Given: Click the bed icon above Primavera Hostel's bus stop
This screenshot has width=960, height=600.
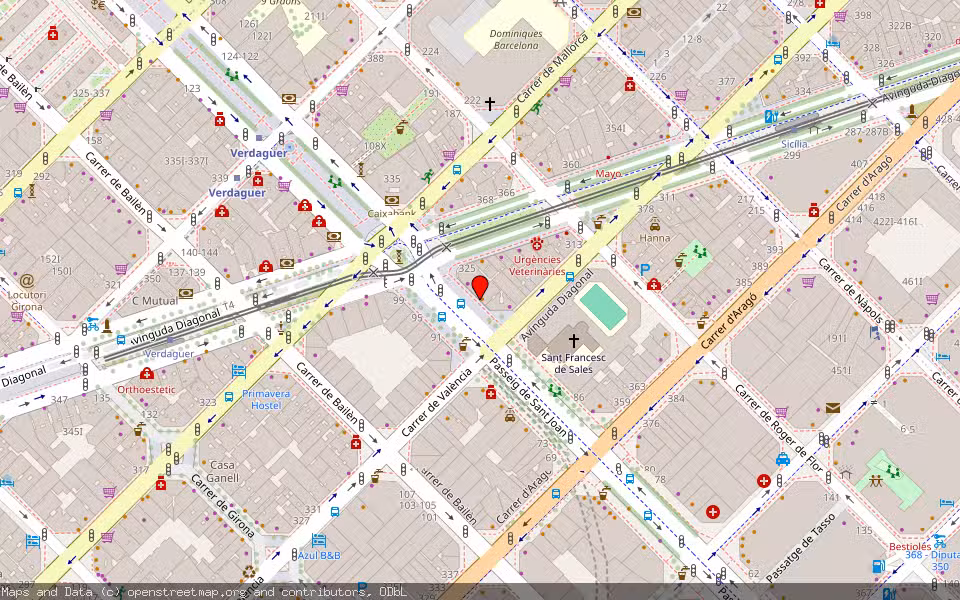Looking at the screenshot, I should (238, 371).
